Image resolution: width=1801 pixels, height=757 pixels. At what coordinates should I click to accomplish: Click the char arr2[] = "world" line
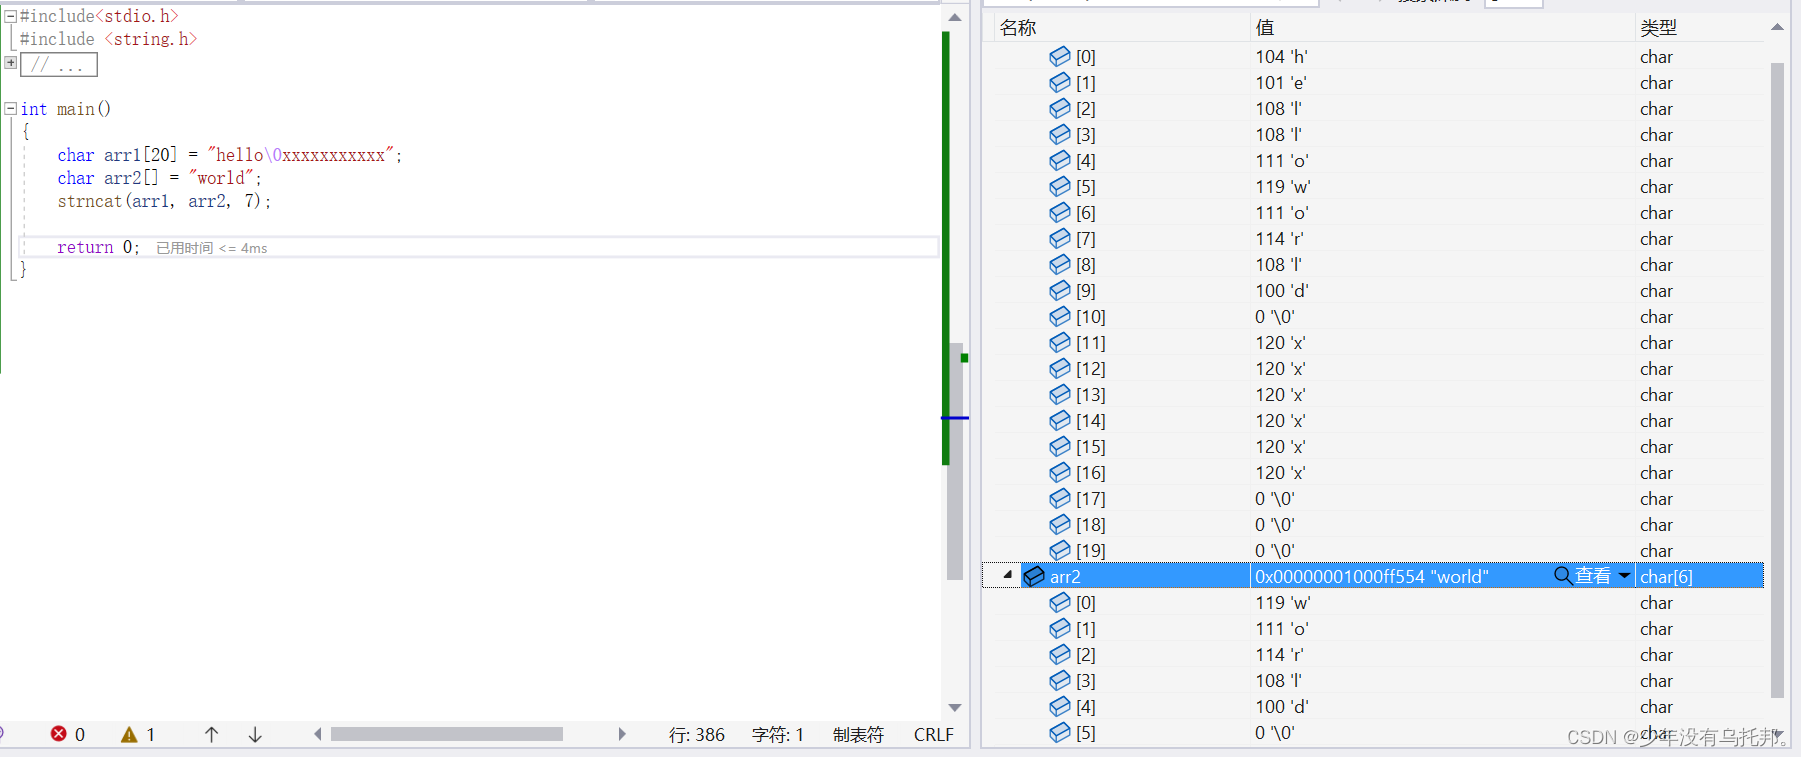159,178
